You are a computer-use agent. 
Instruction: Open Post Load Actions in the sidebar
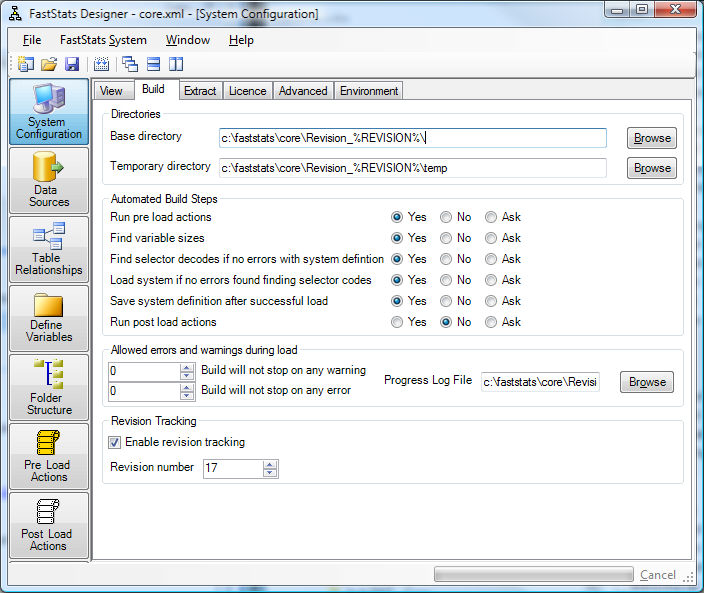[49, 525]
